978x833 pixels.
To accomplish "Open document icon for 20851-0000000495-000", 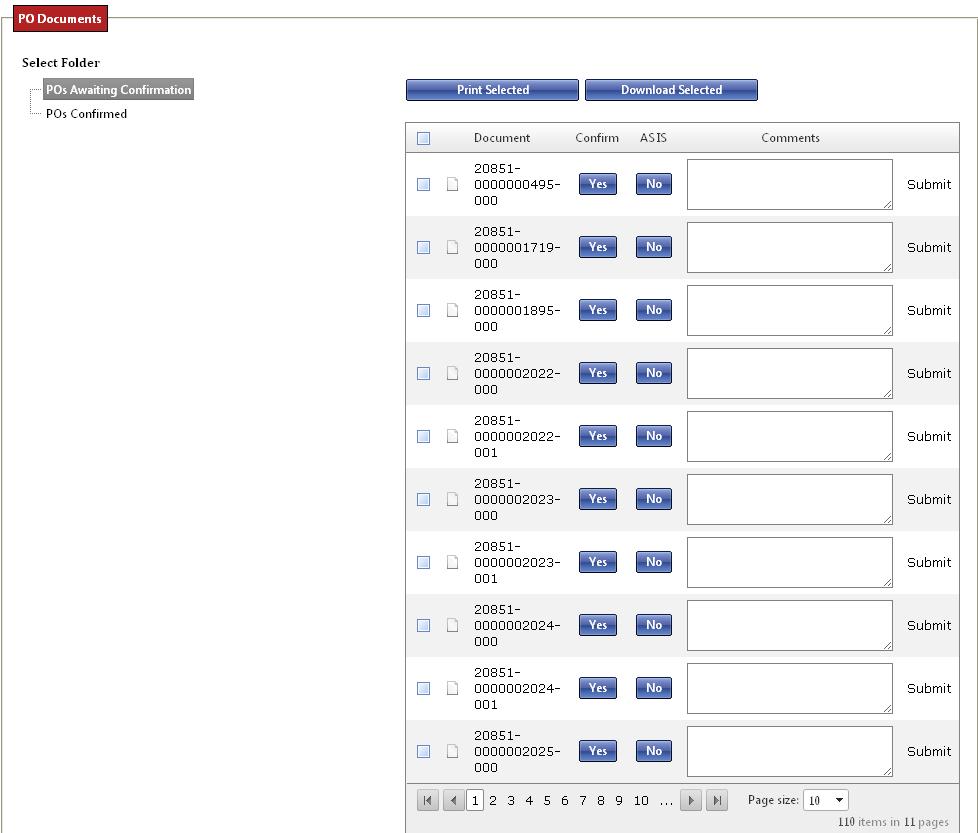I will tap(453, 184).
